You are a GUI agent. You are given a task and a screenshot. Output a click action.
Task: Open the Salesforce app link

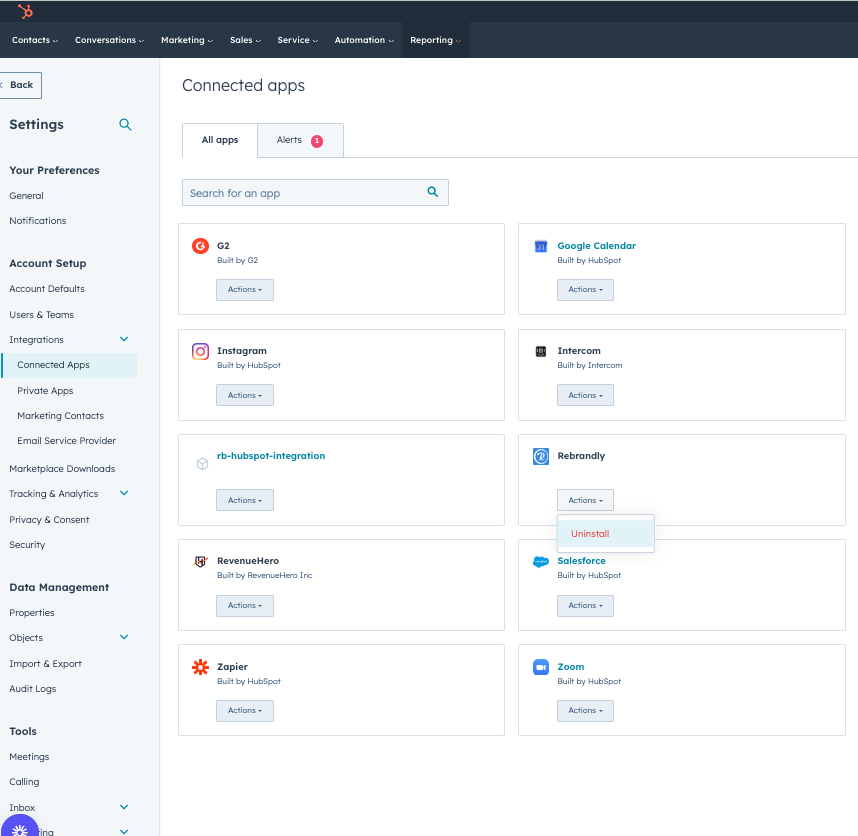pyautogui.click(x=581, y=561)
